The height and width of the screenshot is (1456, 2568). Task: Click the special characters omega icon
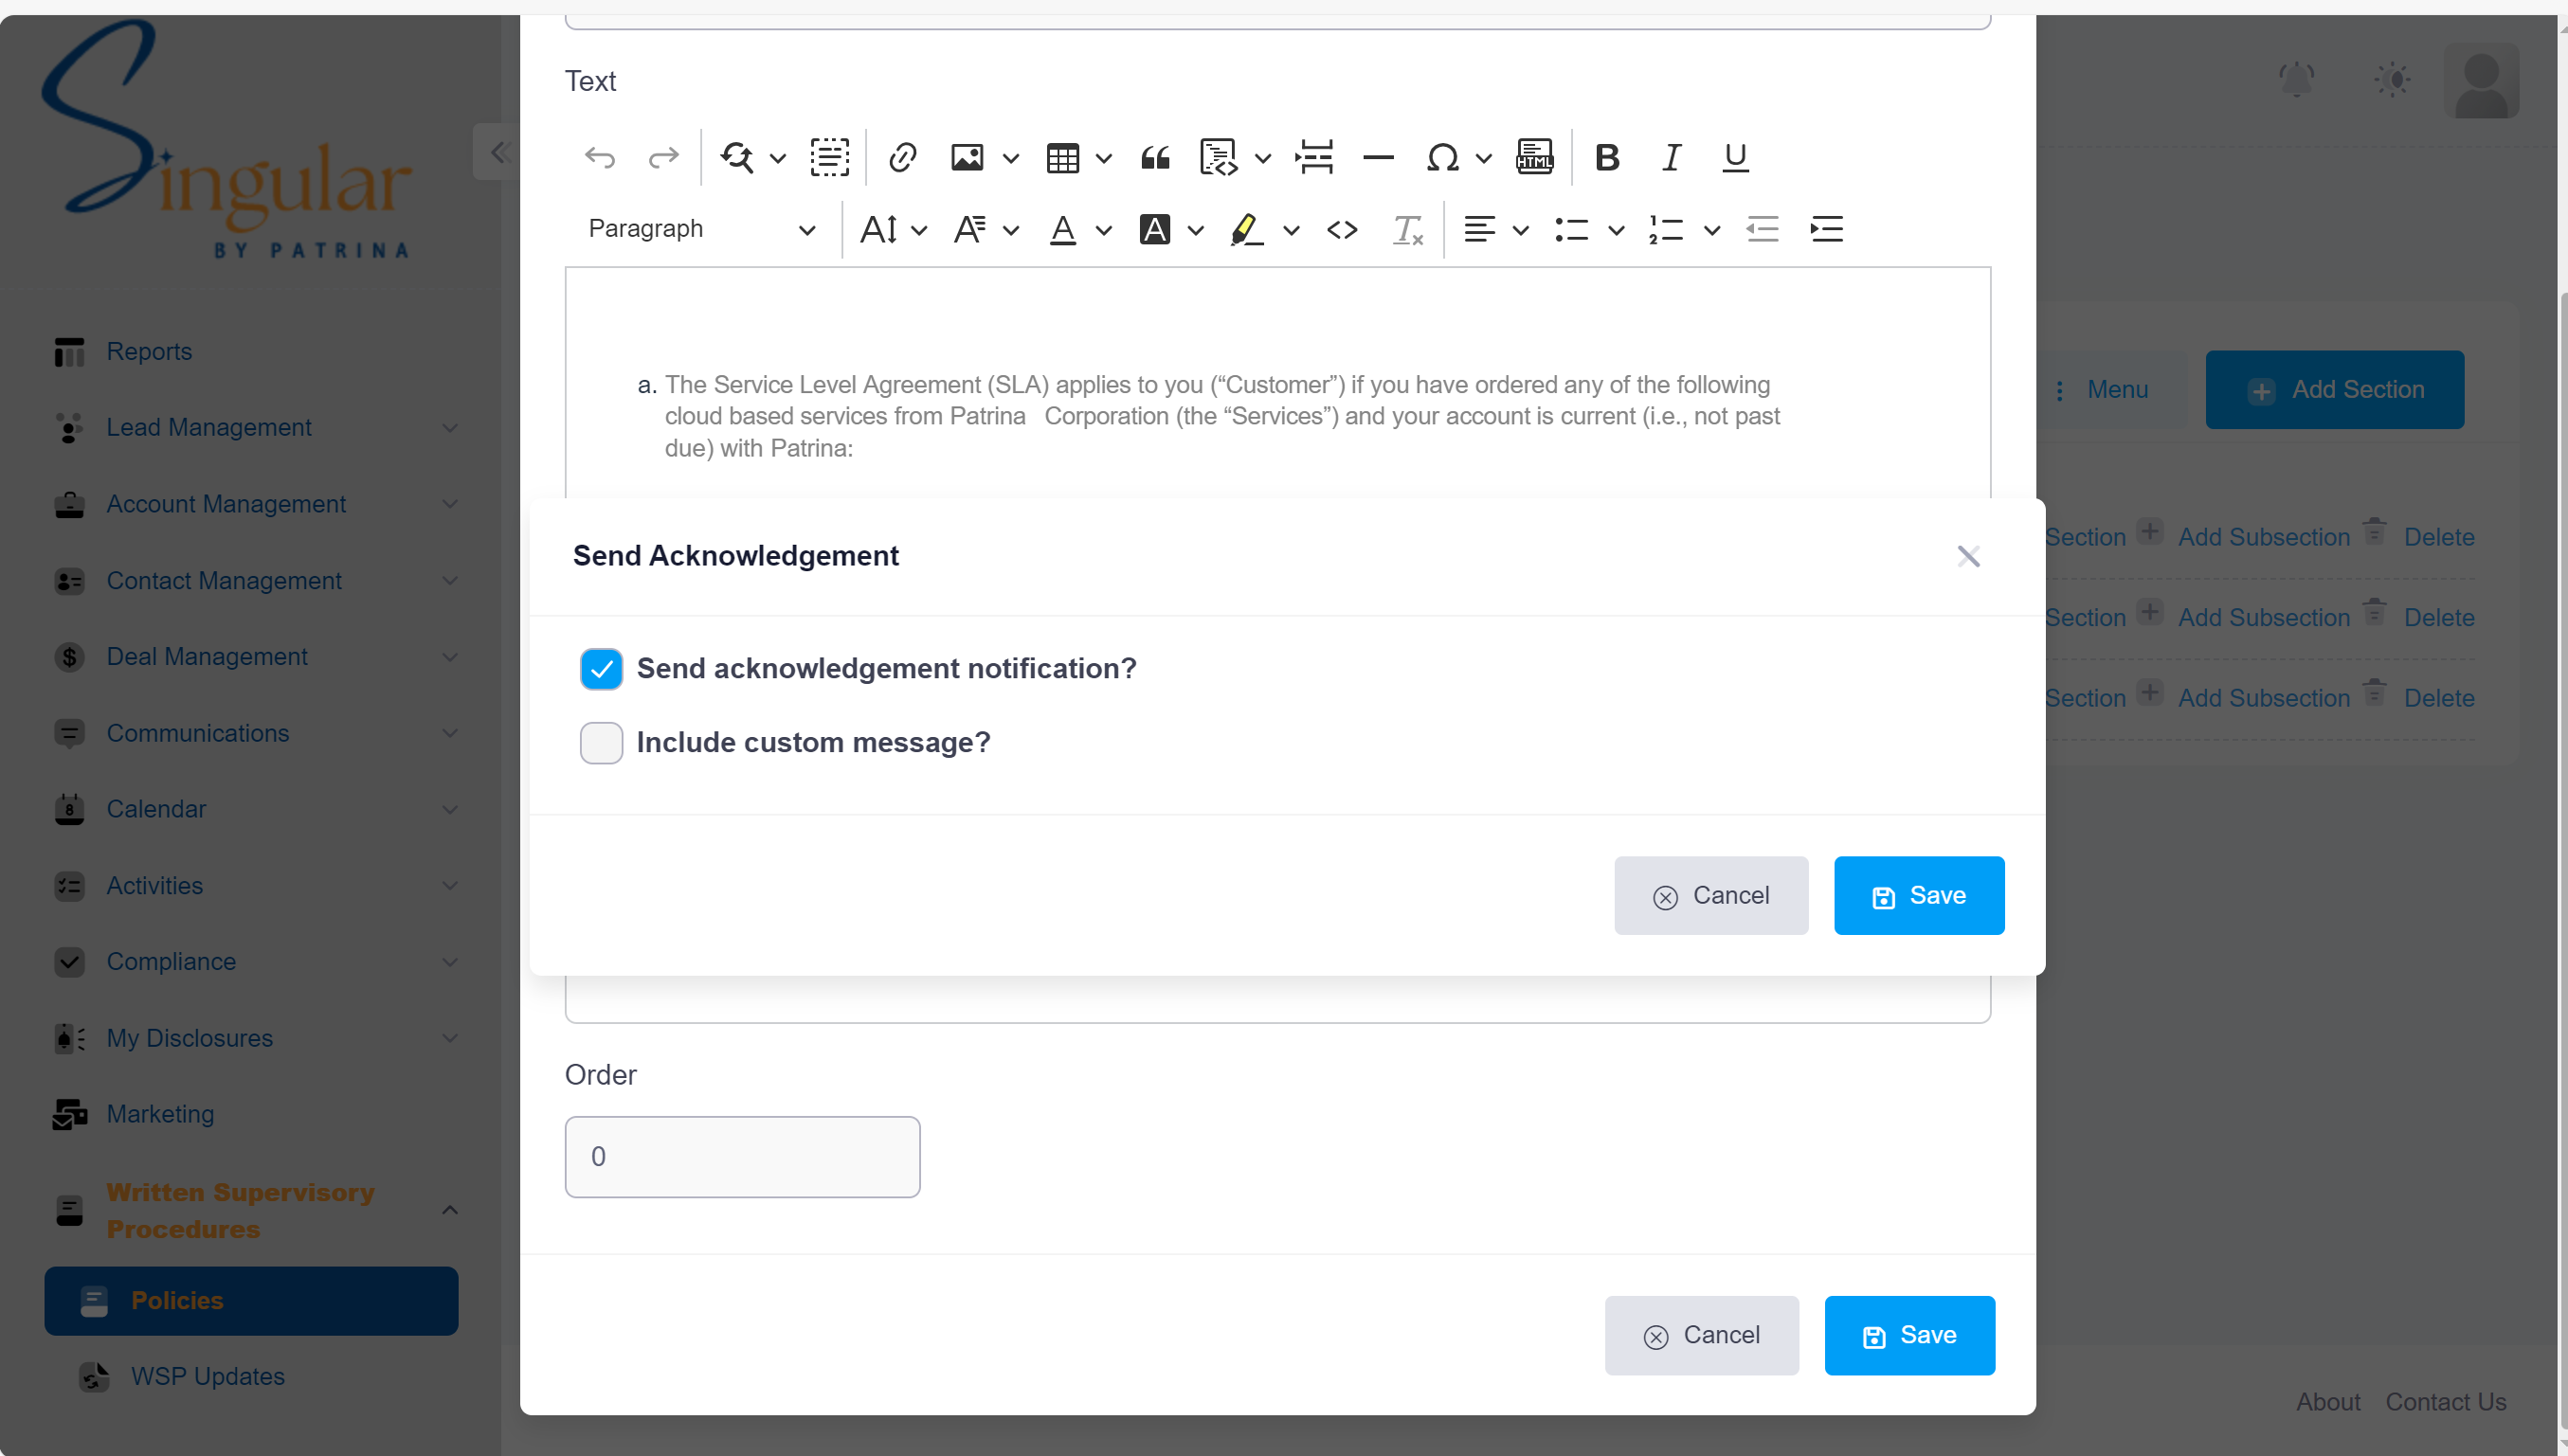click(1444, 157)
